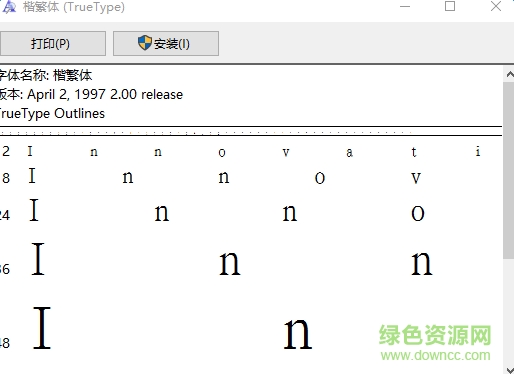Maximize the font viewer window
The height and width of the screenshot is (374, 514).
pyautogui.click(x=450, y=6)
